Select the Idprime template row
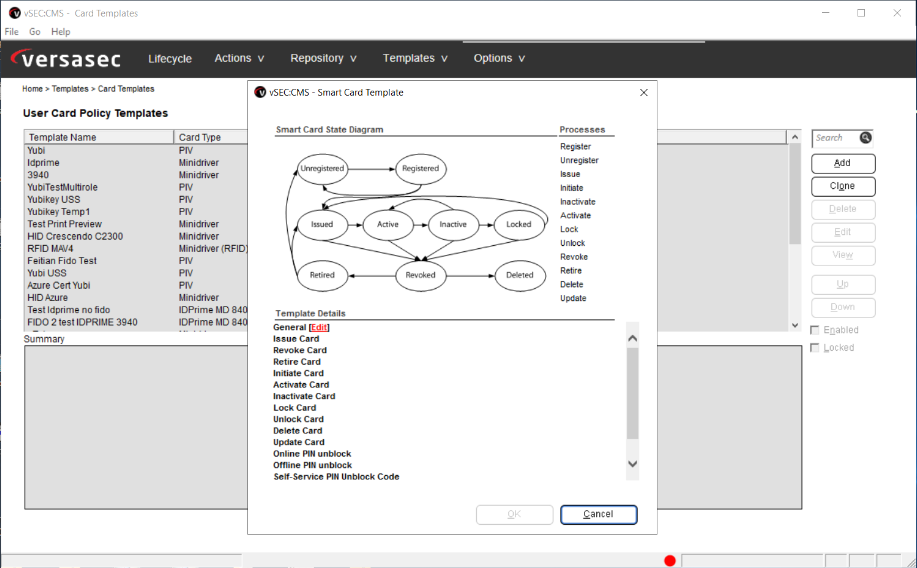The height and width of the screenshot is (568, 917). point(136,163)
